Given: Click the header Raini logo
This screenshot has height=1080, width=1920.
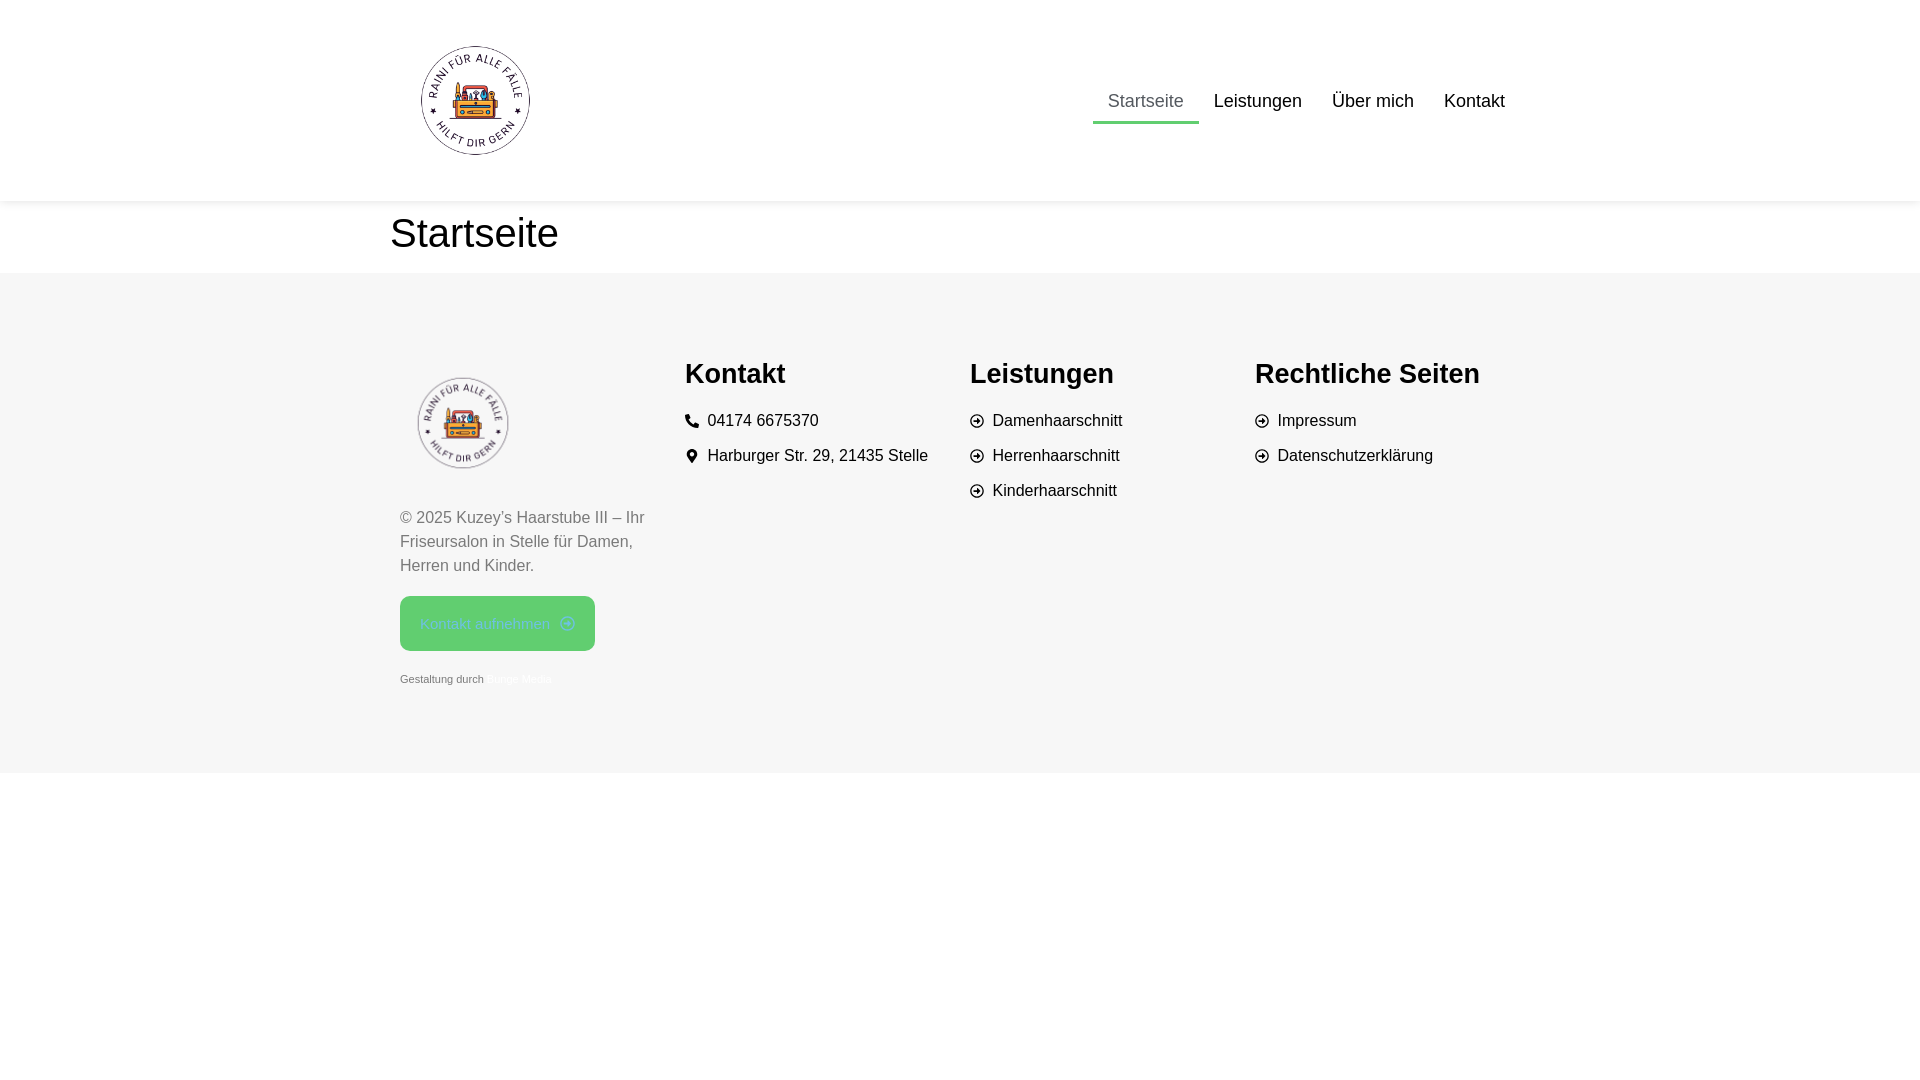Looking at the screenshot, I should (475, 100).
